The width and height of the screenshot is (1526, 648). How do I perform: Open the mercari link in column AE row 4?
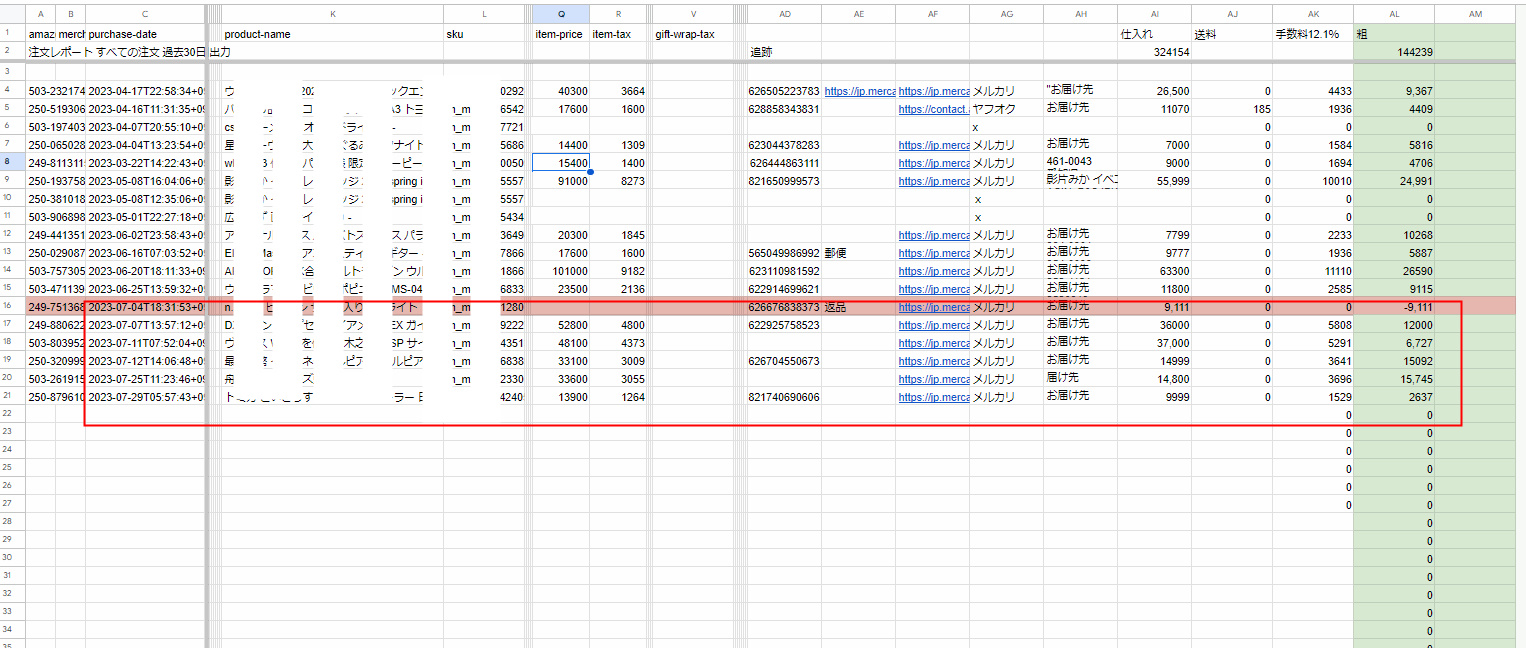860,91
